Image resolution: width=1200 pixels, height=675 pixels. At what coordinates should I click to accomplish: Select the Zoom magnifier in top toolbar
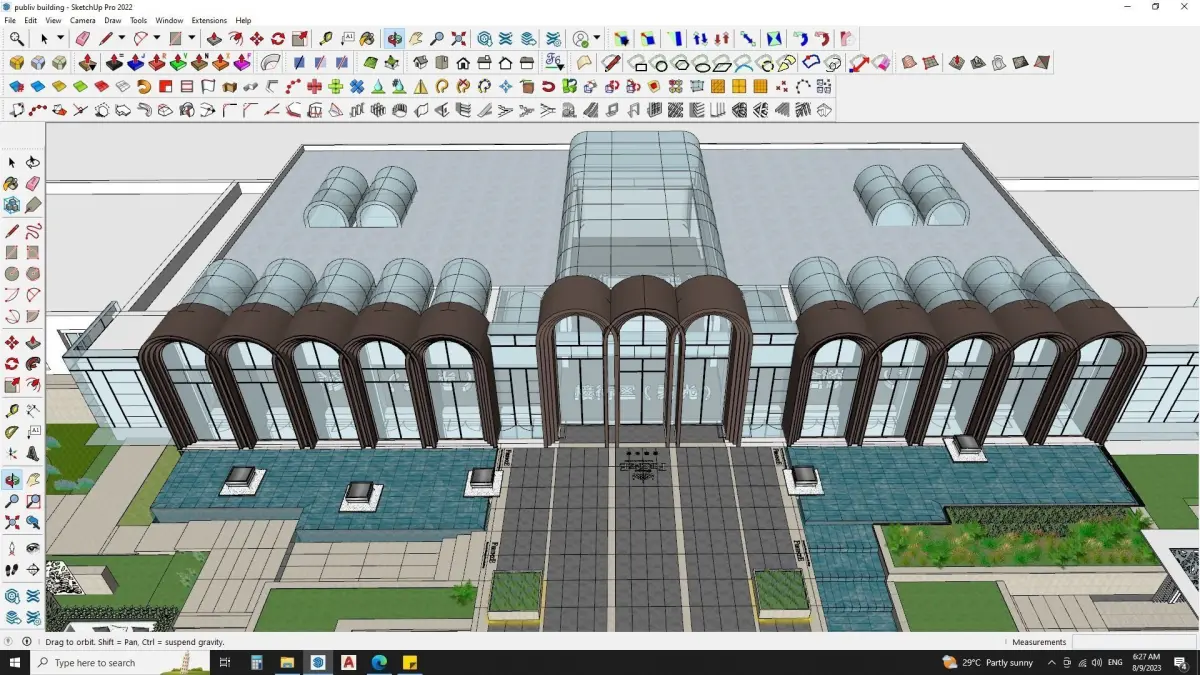click(x=437, y=39)
